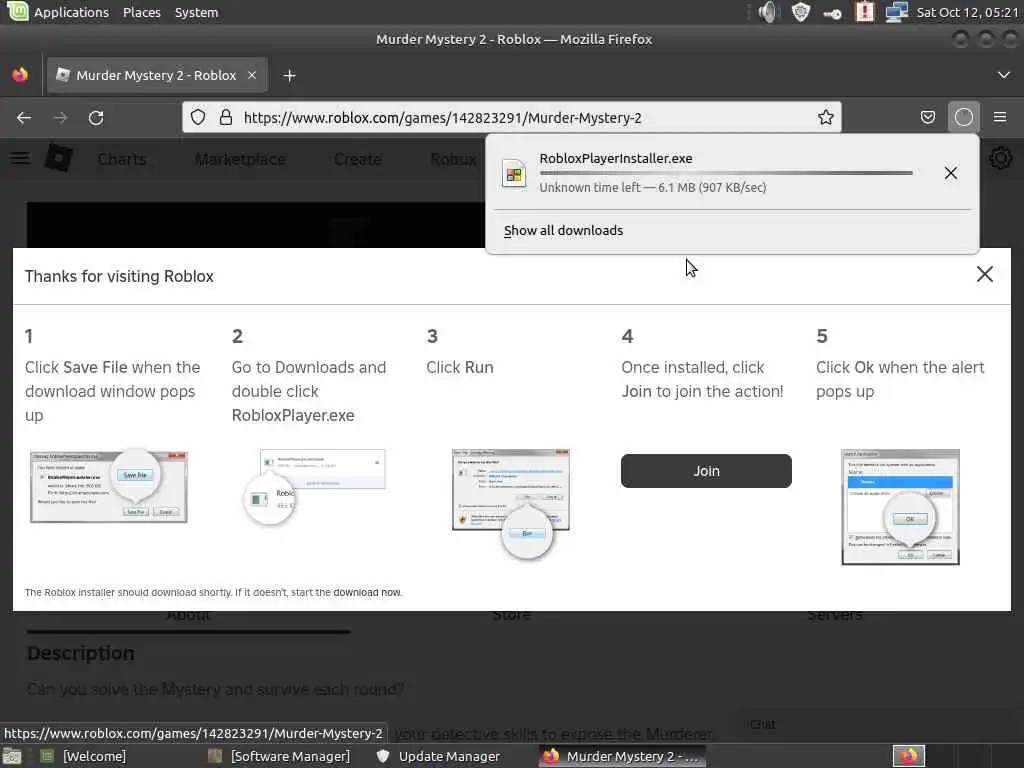Open the tracking protection shield icon
Screen dimensions: 1024x768
click(x=198, y=118)
